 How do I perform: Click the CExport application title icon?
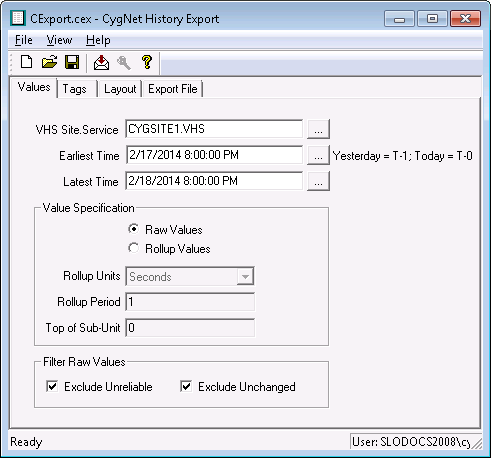18,18
